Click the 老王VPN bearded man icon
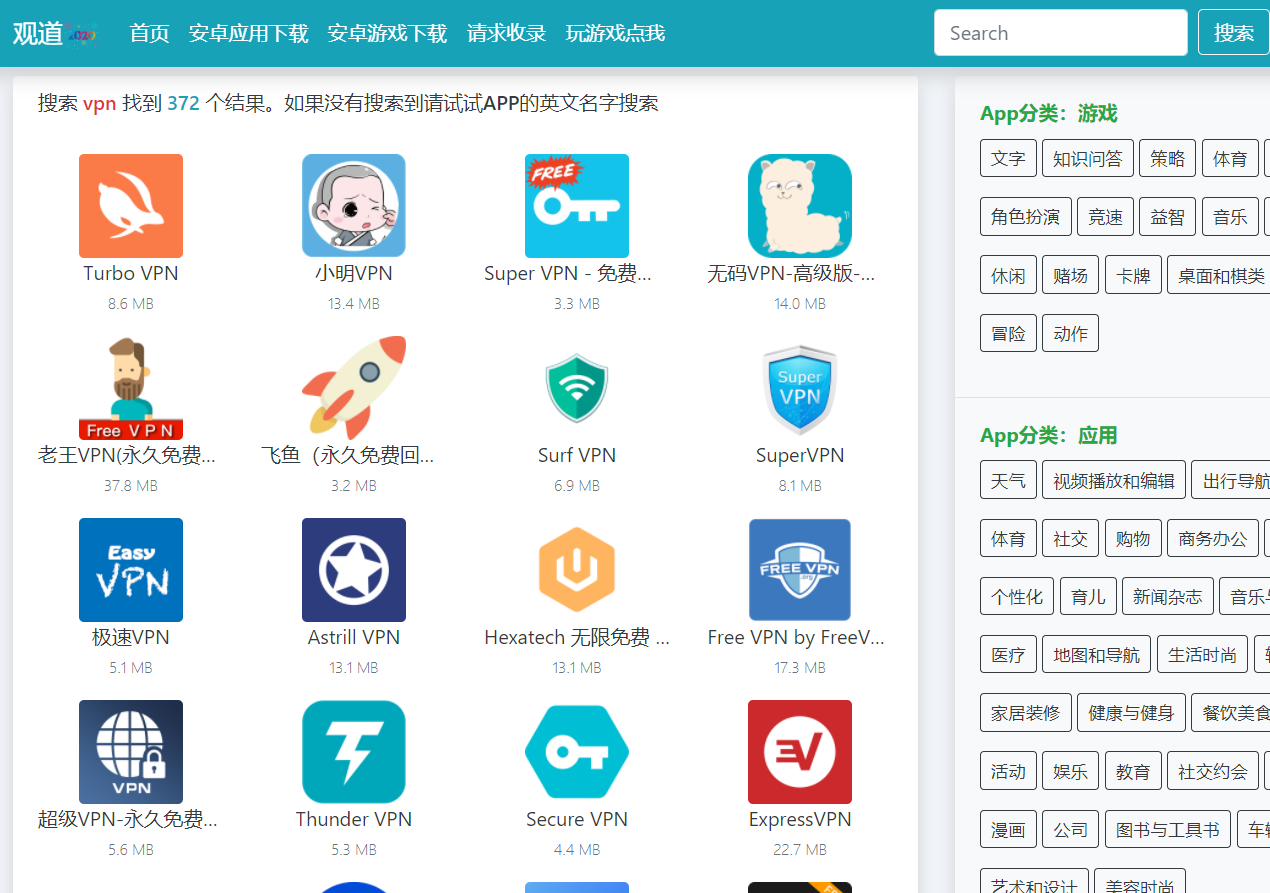 [x=131, y=388]
